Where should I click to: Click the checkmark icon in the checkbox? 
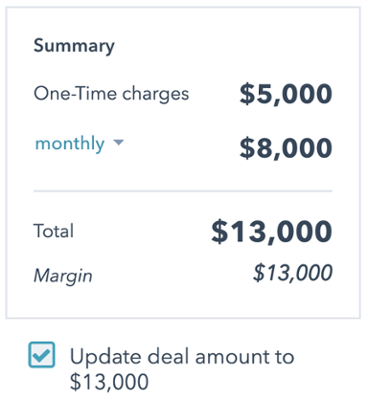click(42, 355)
